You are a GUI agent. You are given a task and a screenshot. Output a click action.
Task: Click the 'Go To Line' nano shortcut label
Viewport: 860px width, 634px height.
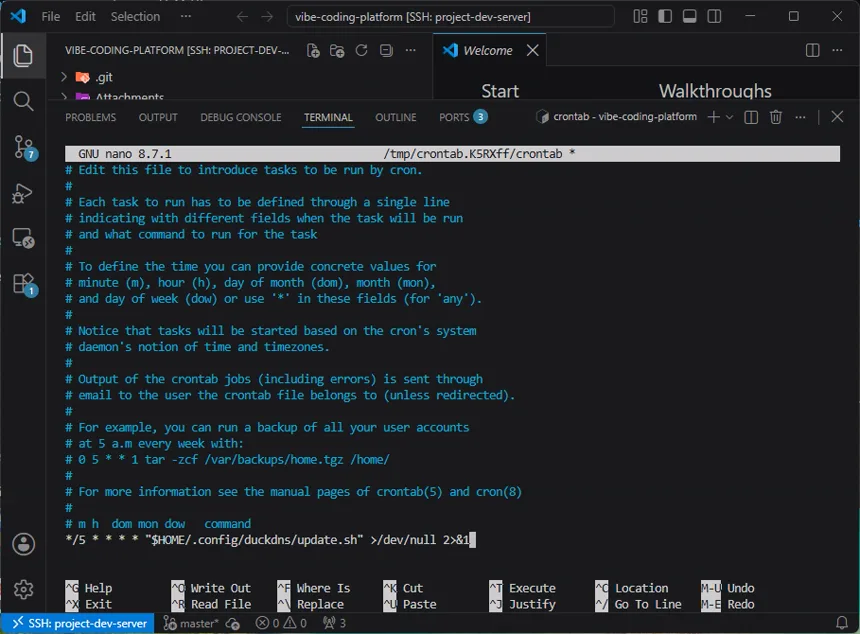(x=648, y=604)
